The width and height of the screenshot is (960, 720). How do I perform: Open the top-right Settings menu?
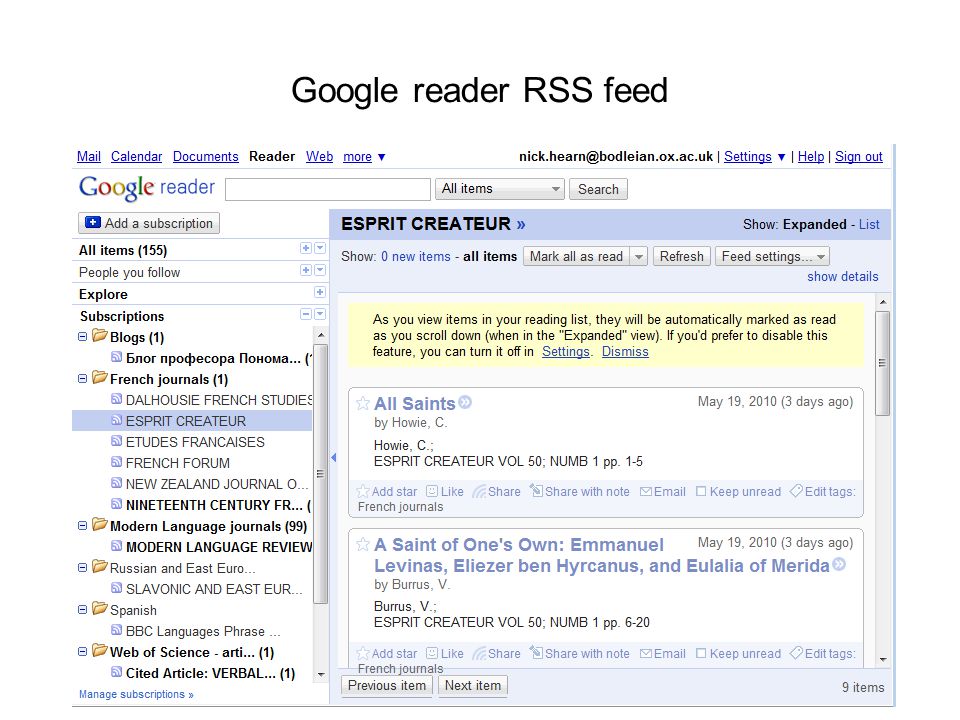pos(754,157)
